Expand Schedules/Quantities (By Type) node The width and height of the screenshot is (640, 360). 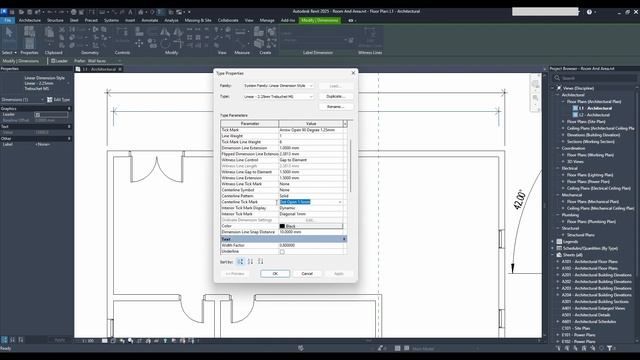click(553, 248)
